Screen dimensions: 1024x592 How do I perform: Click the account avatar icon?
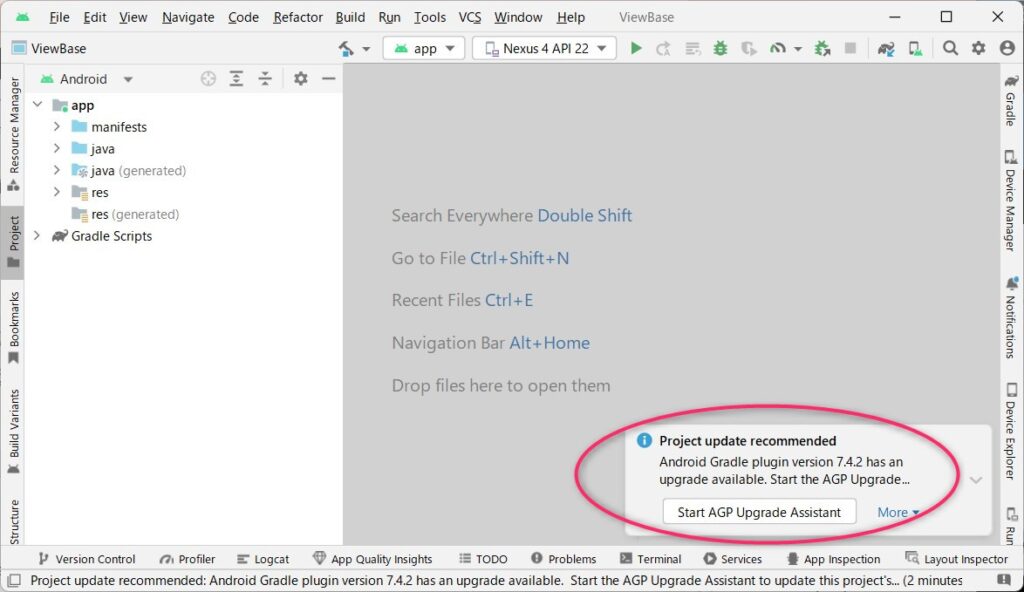click(x=1008, y=48)
